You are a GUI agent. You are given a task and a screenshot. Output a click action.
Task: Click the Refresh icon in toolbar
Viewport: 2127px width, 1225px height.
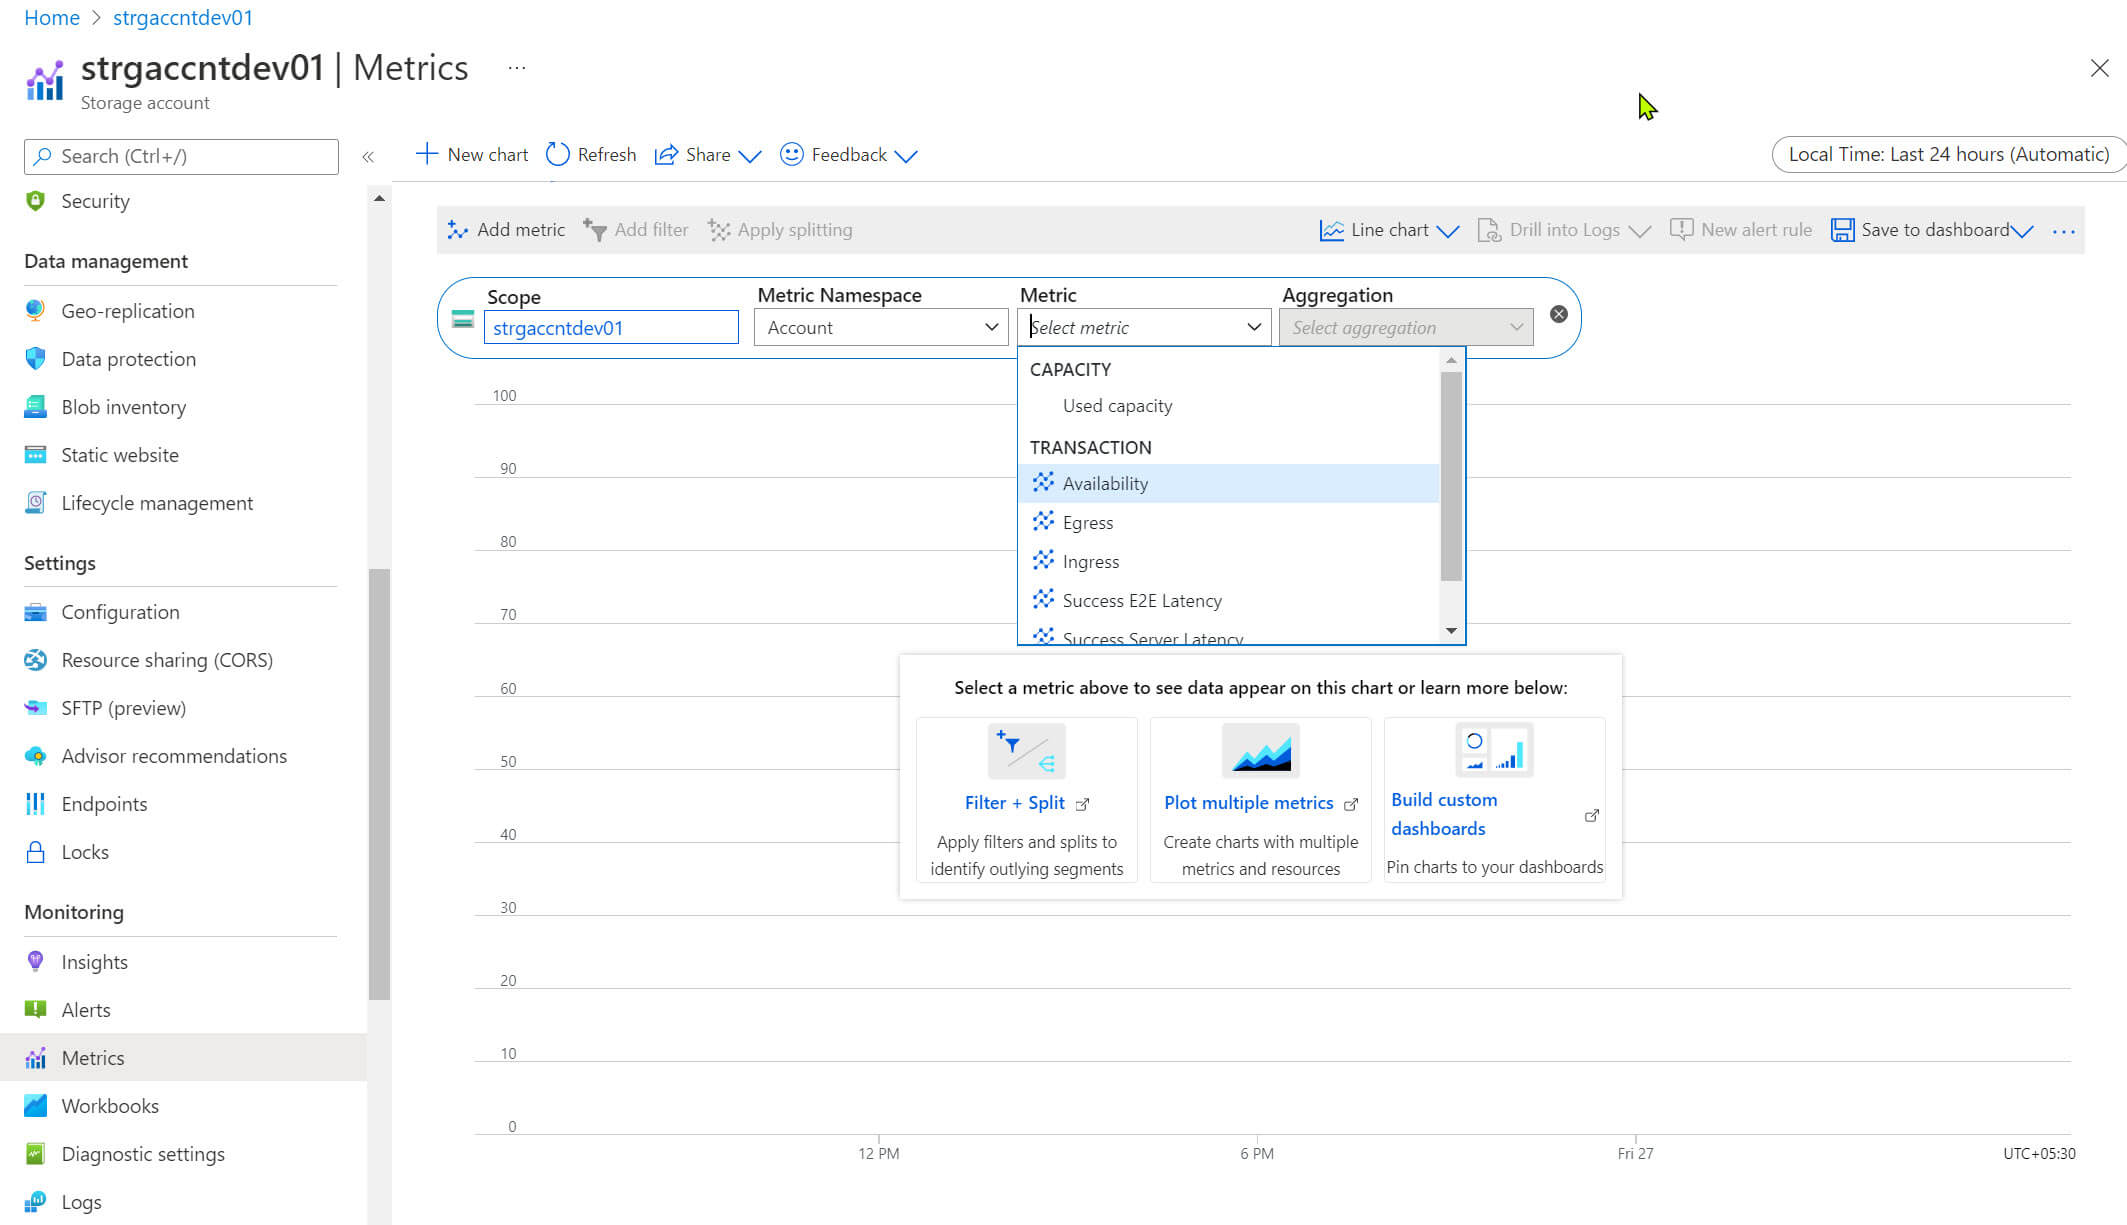pyautogui.click(x=558, y=154)
